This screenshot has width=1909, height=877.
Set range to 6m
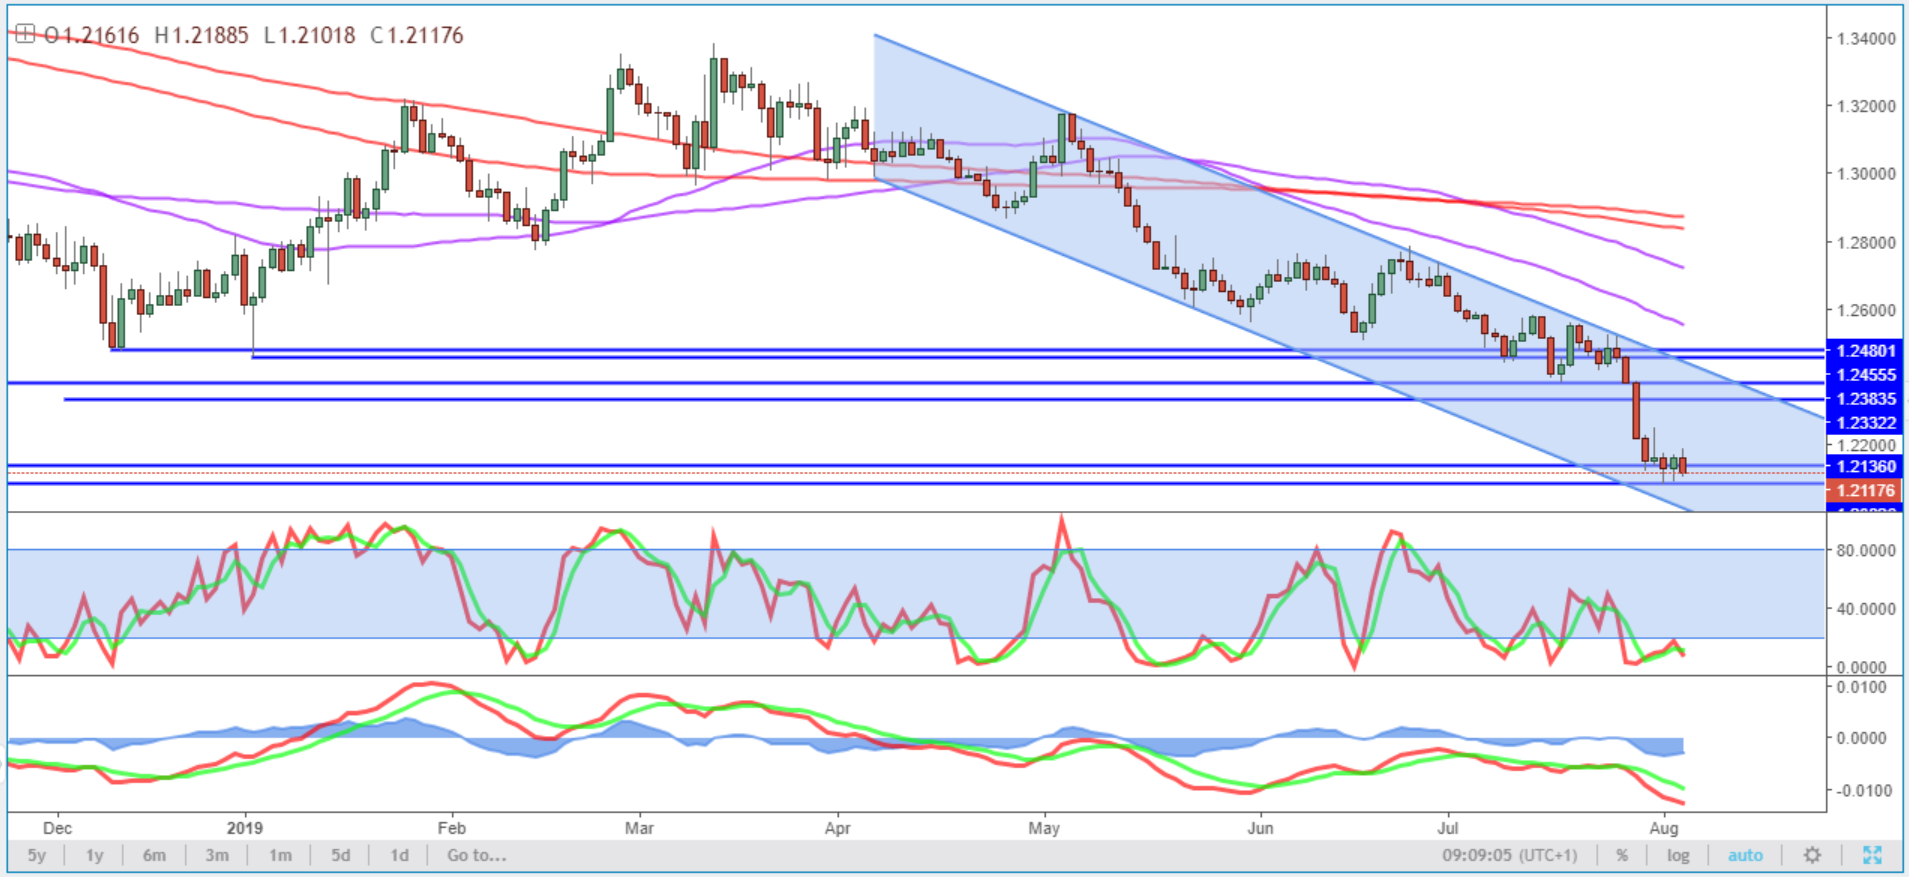pos(154,855)
